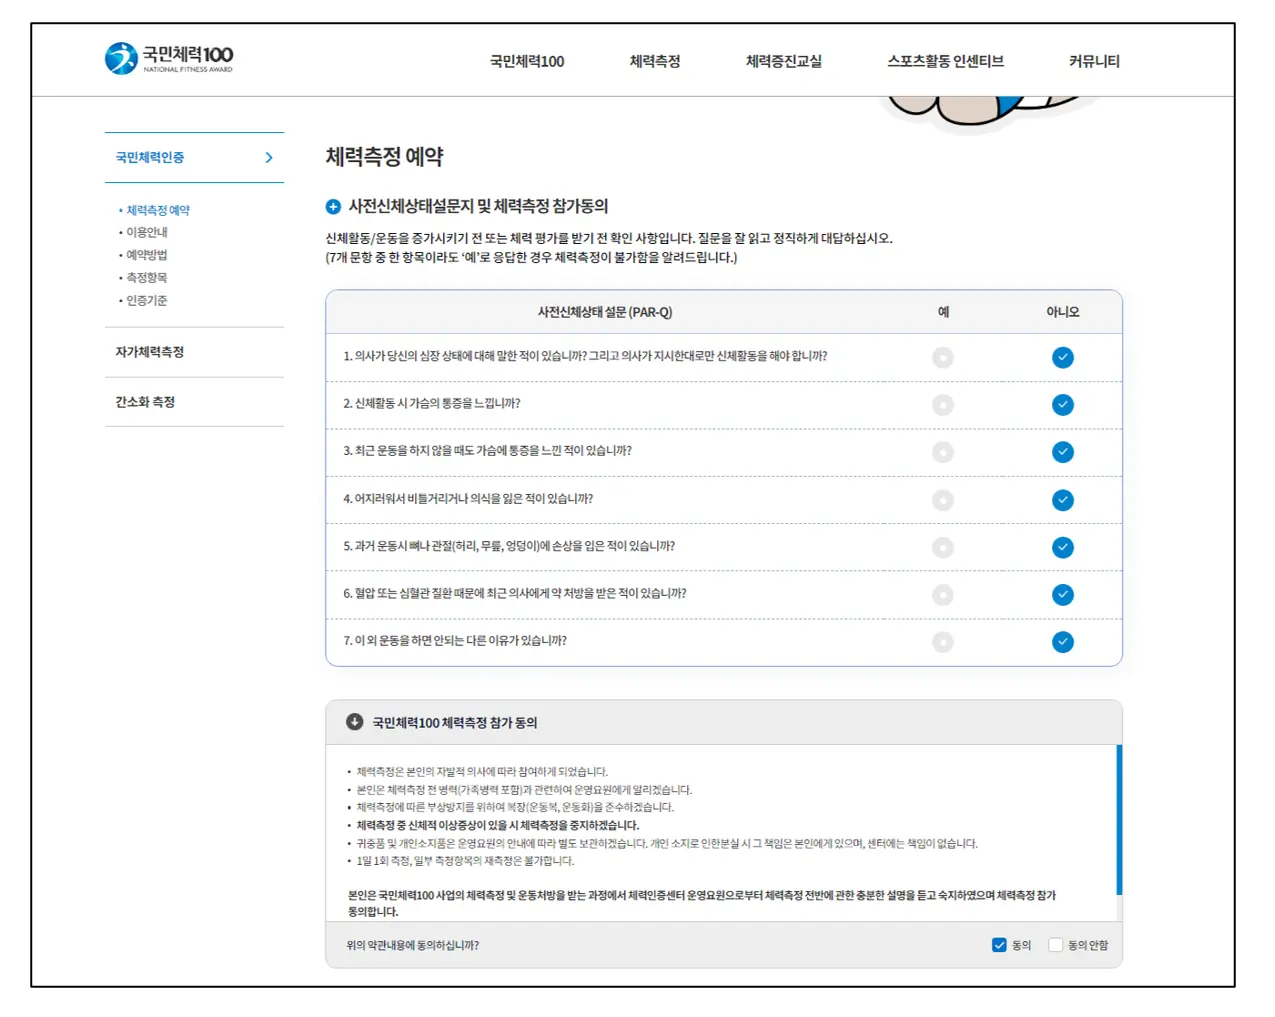Click the 아니오 column header
Screen dimensions: 1275x1017
click(x=1063, y=312)
